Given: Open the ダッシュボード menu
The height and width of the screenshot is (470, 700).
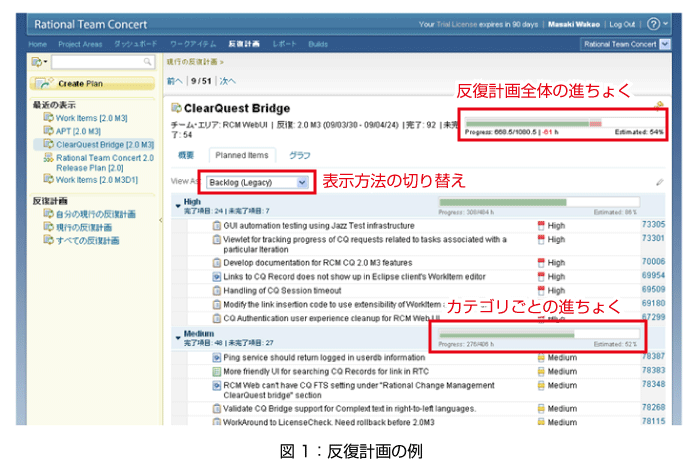Looking at the screenshot, I should pos(136,44).
